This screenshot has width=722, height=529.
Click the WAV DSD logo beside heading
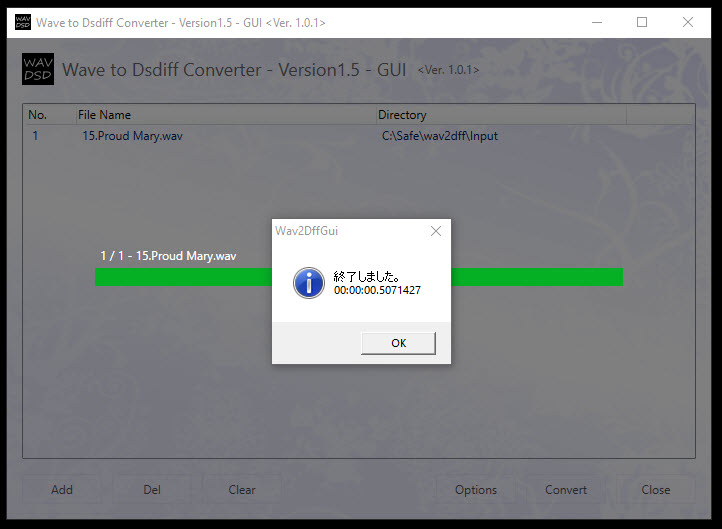(x=38, y=69)
